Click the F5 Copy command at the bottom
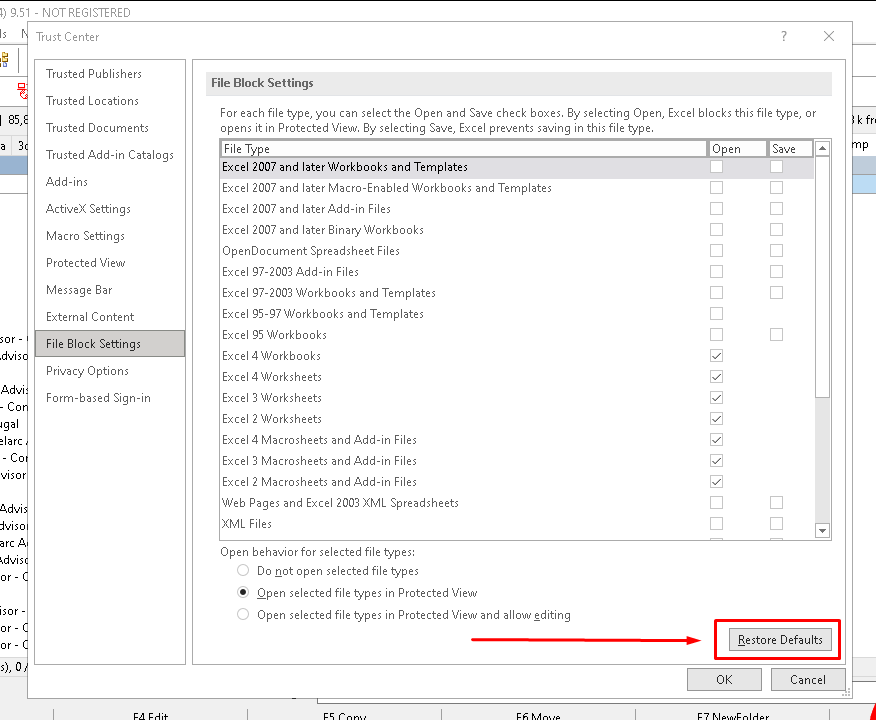Image resolution: width=876 pixels, height=720 pixels. pos(345,714)
